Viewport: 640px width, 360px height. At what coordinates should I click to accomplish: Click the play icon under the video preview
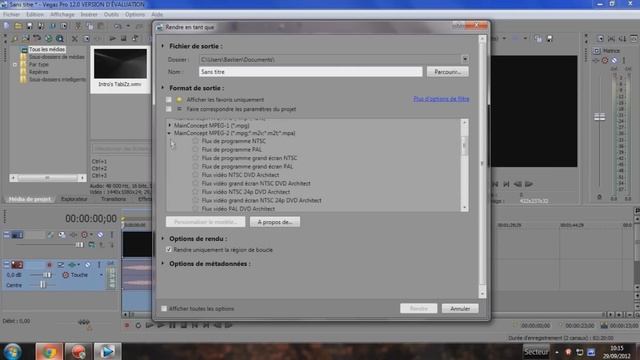[529, 184]
